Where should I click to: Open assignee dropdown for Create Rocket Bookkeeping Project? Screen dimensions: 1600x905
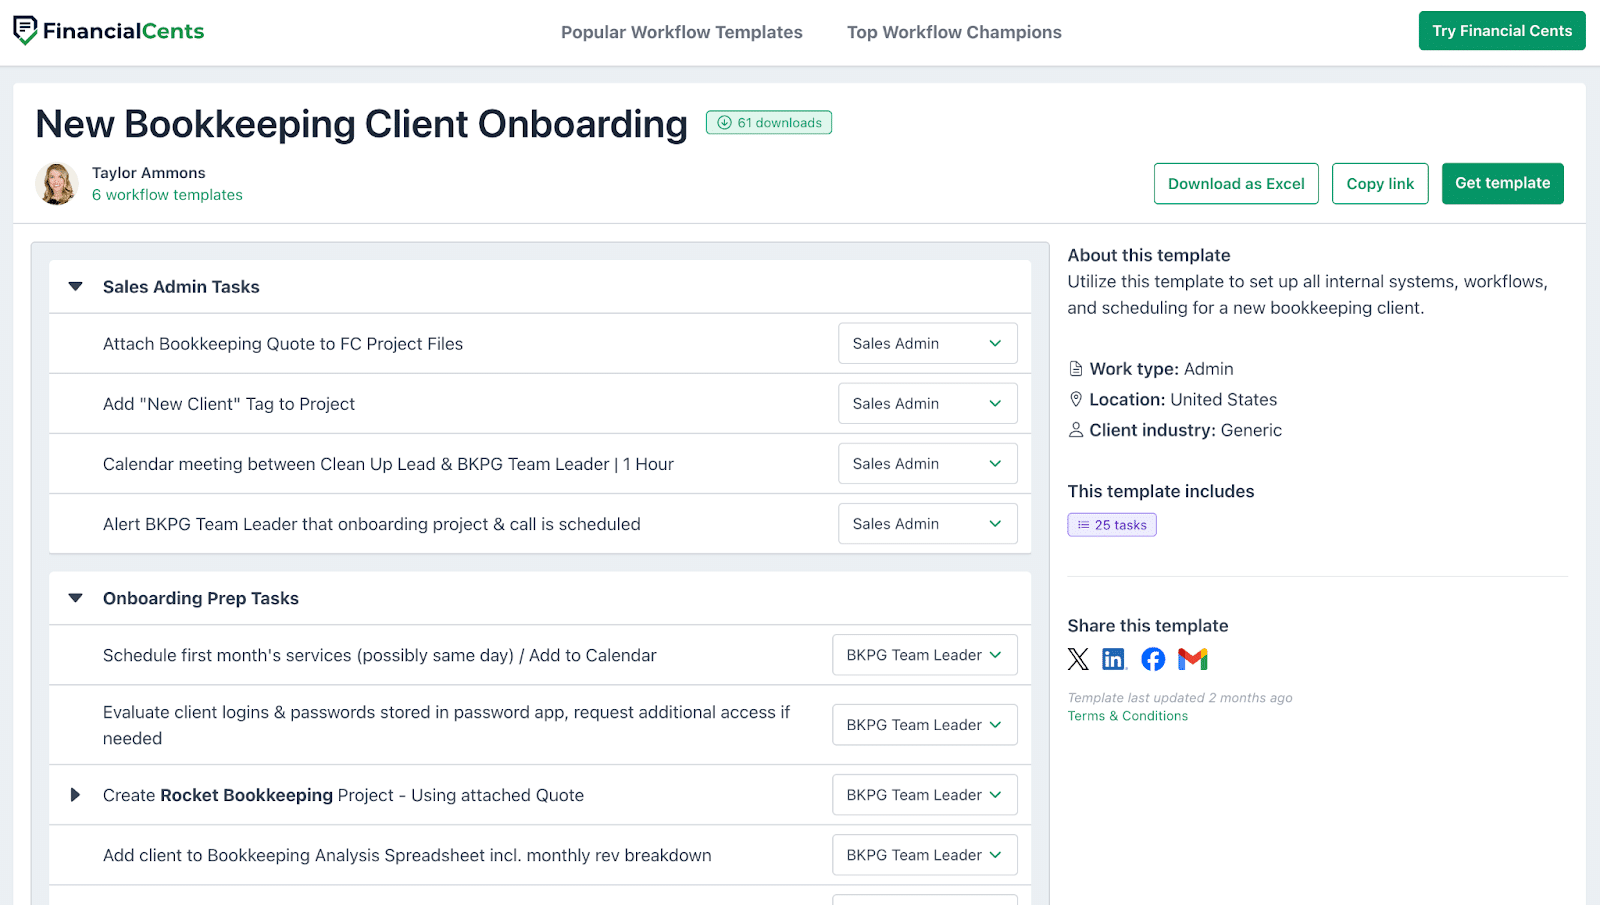[x=925, y=795]
